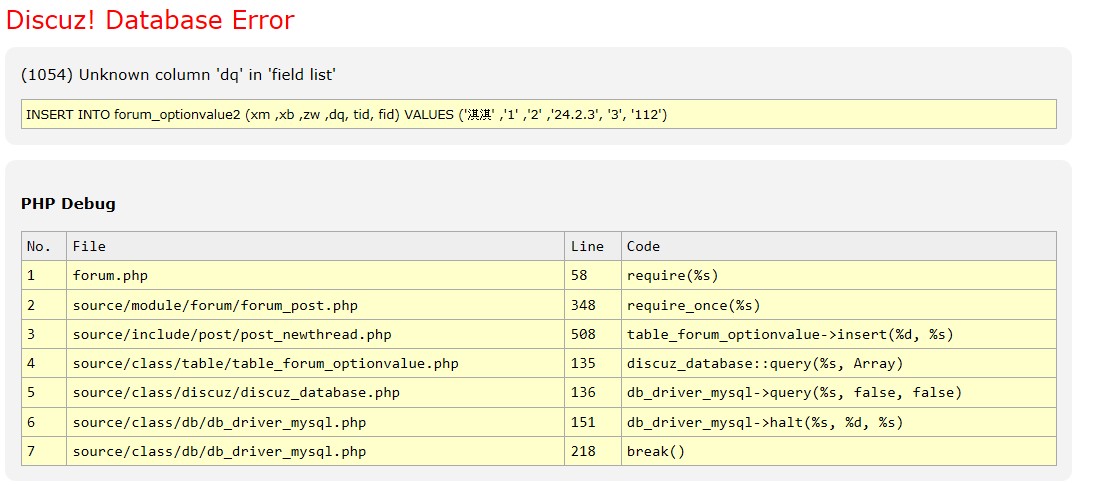
Task: Click the 'require_once(%s)' code cell
Action: click(x=839, y=305)
